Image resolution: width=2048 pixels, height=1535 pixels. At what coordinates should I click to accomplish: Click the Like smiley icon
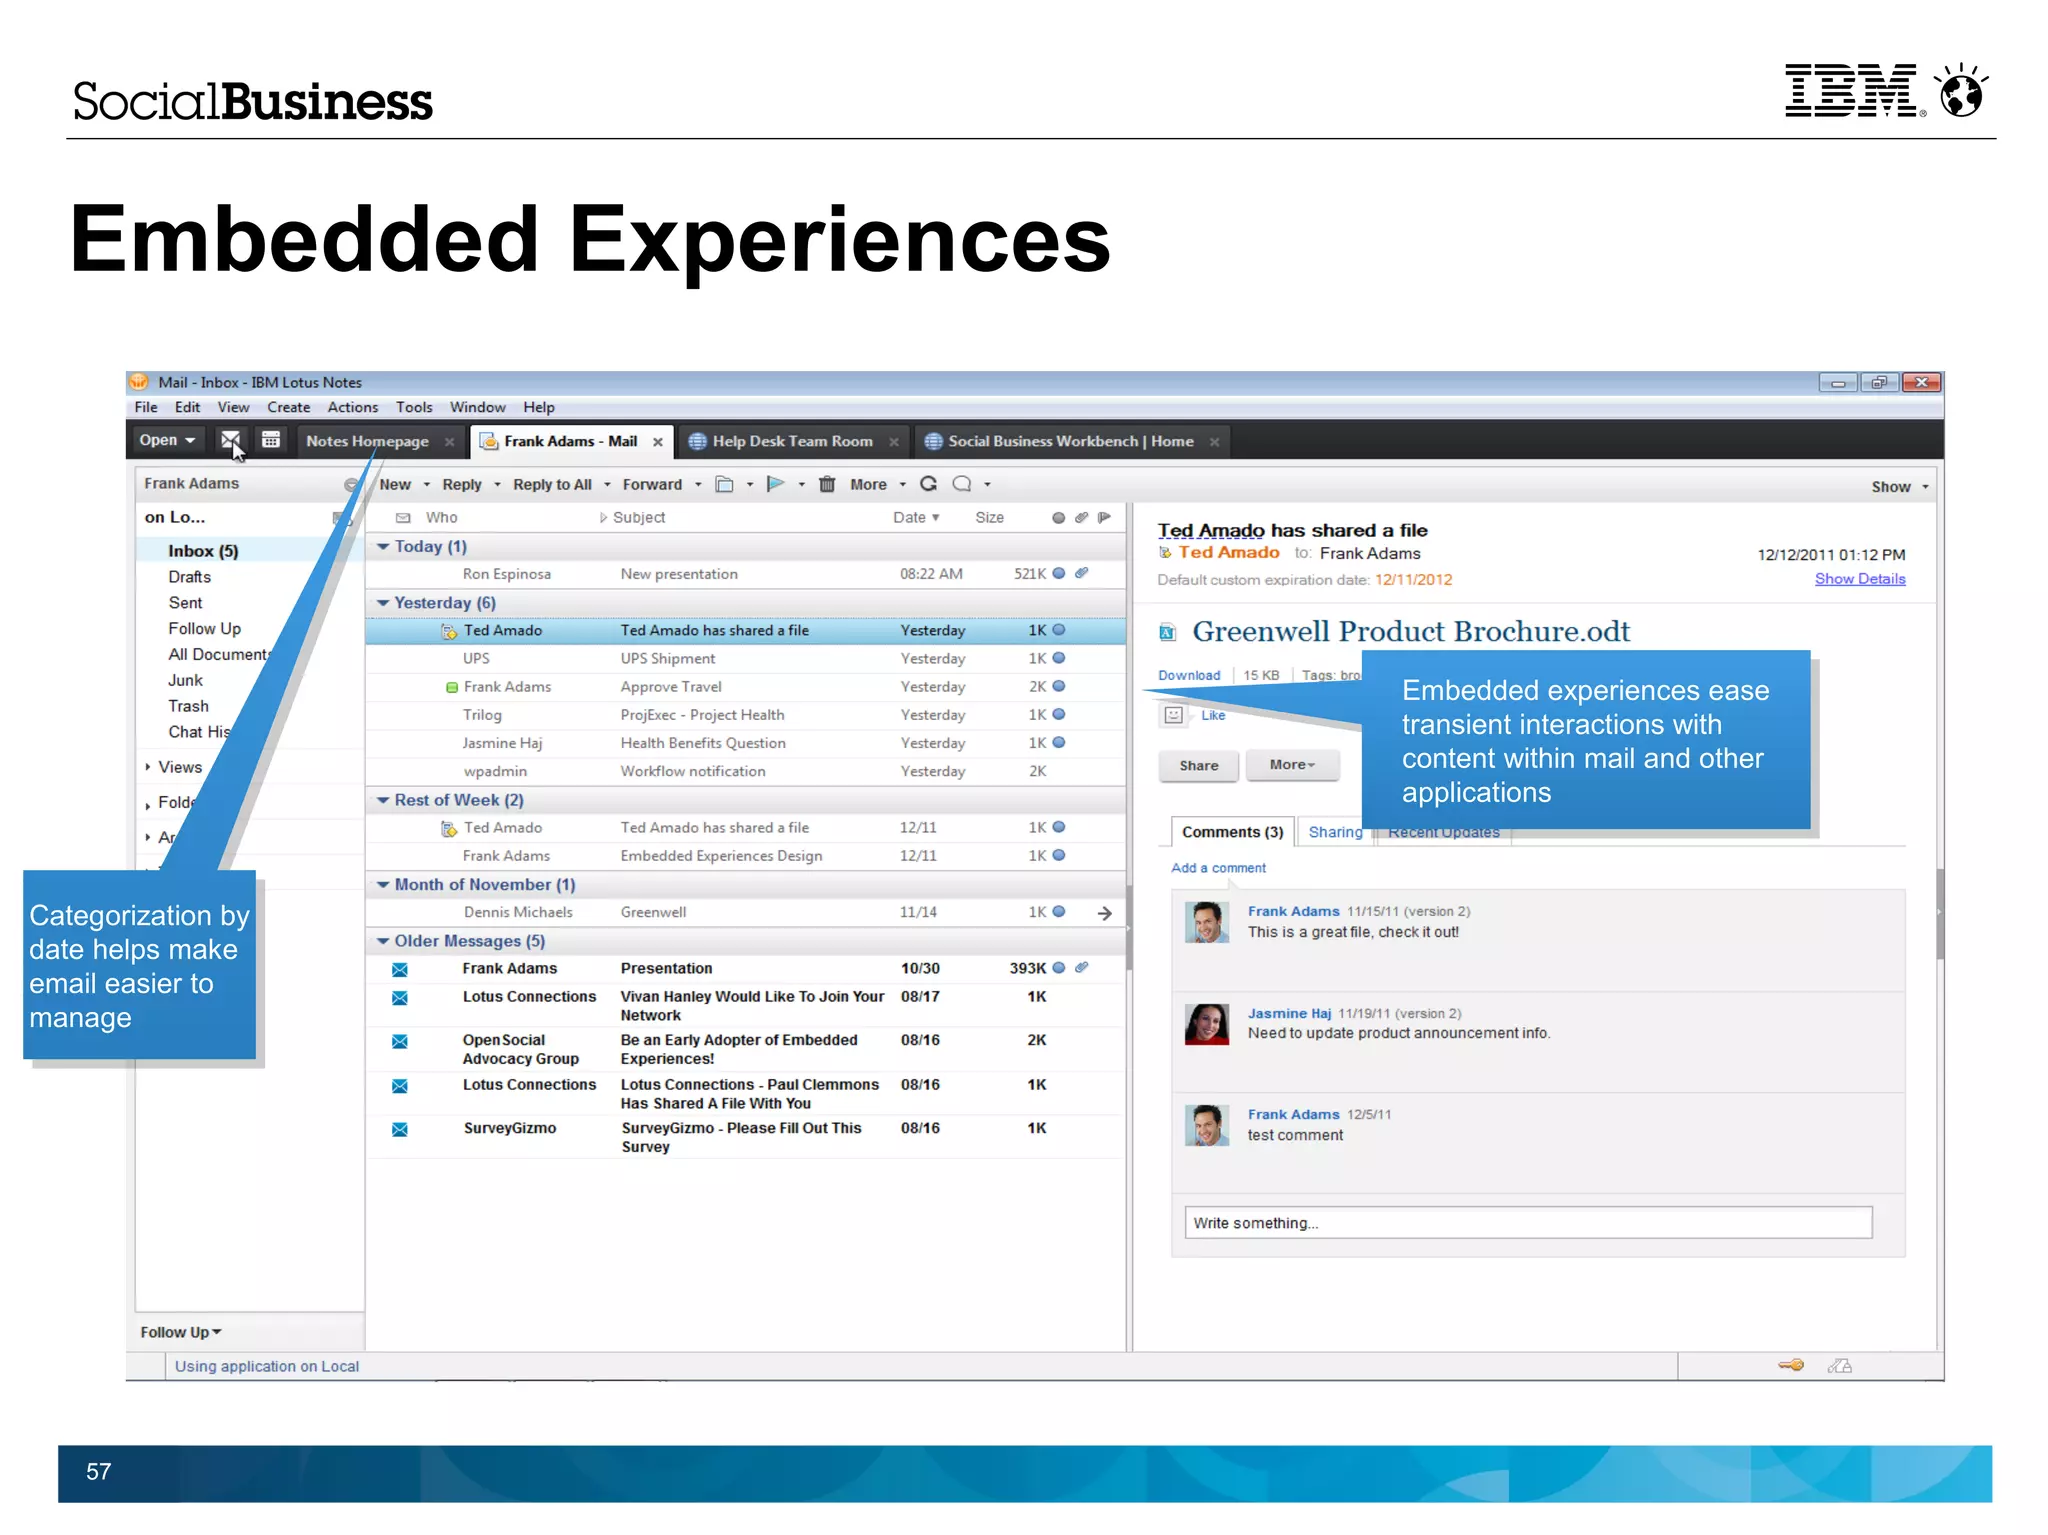[1174, 715]
